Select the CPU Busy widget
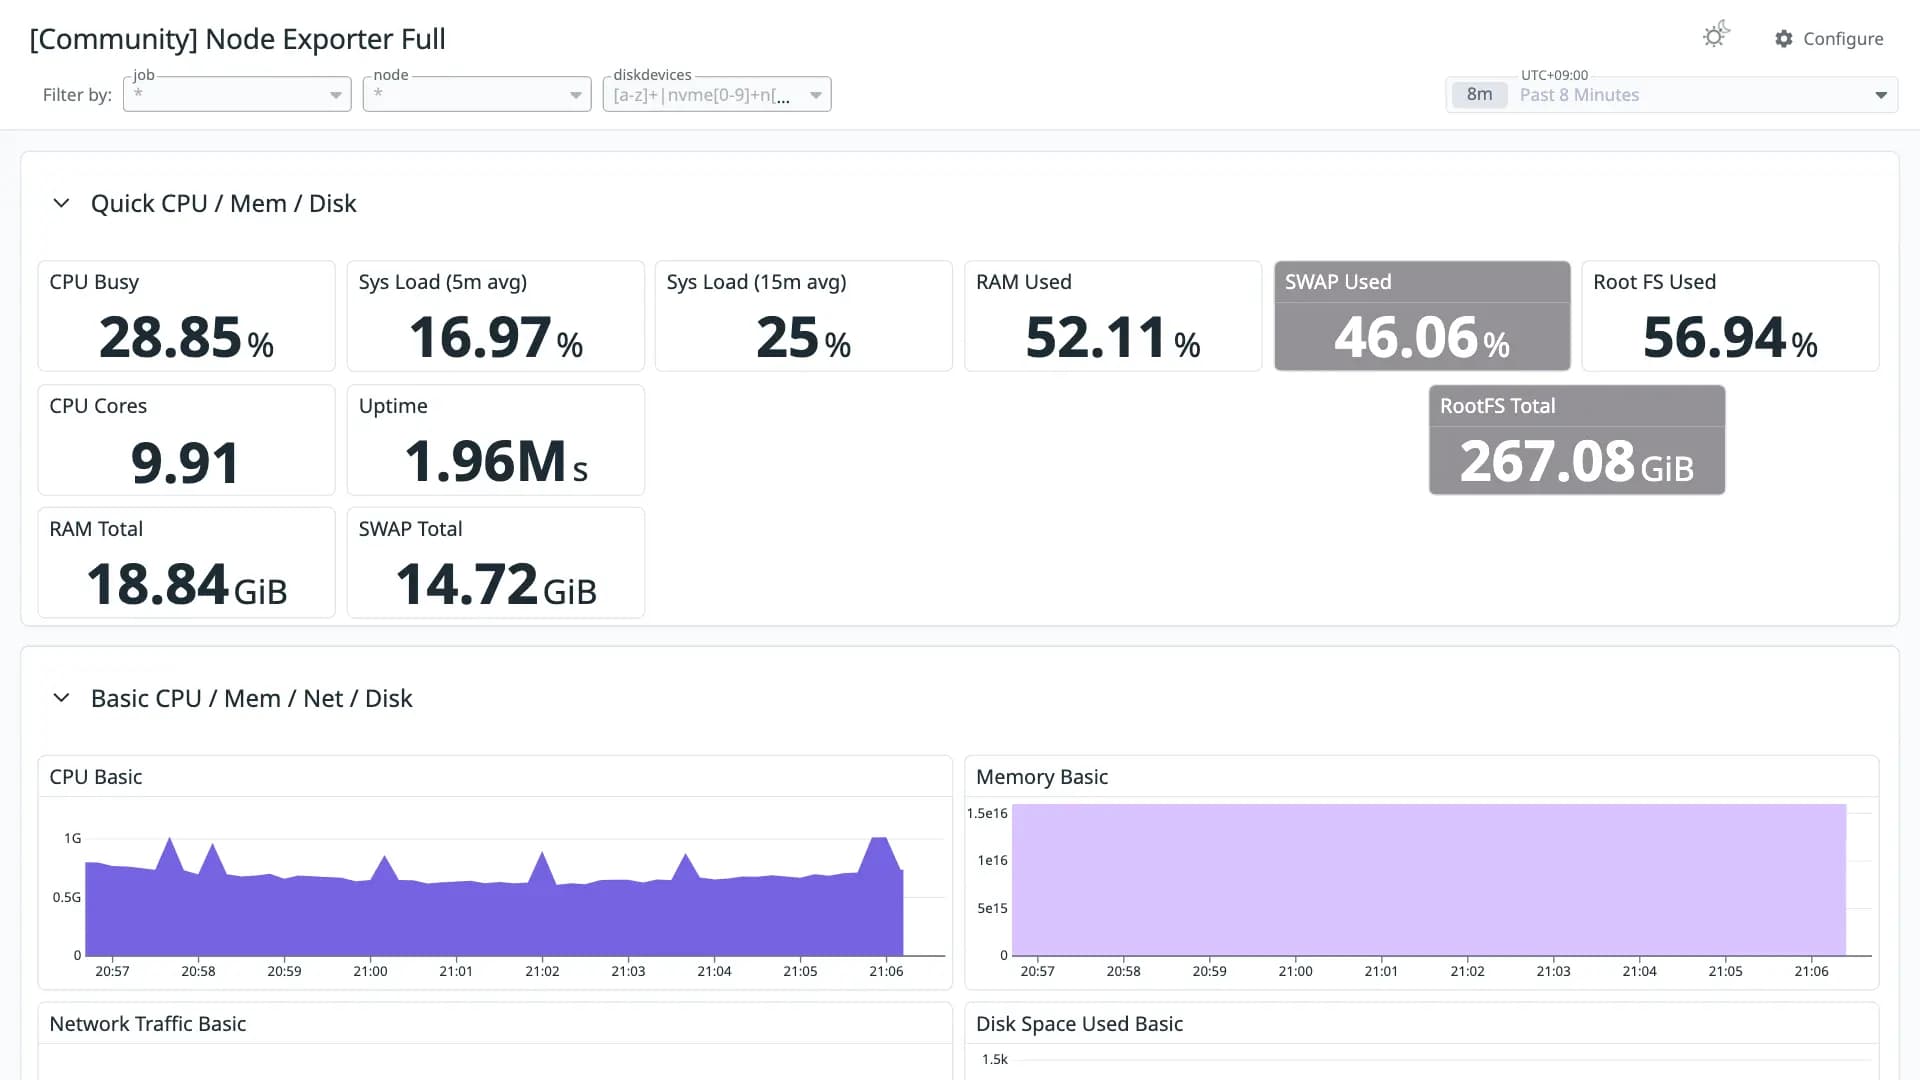The width and height of the screenshot is (1920, 1080). click(186, 316)
